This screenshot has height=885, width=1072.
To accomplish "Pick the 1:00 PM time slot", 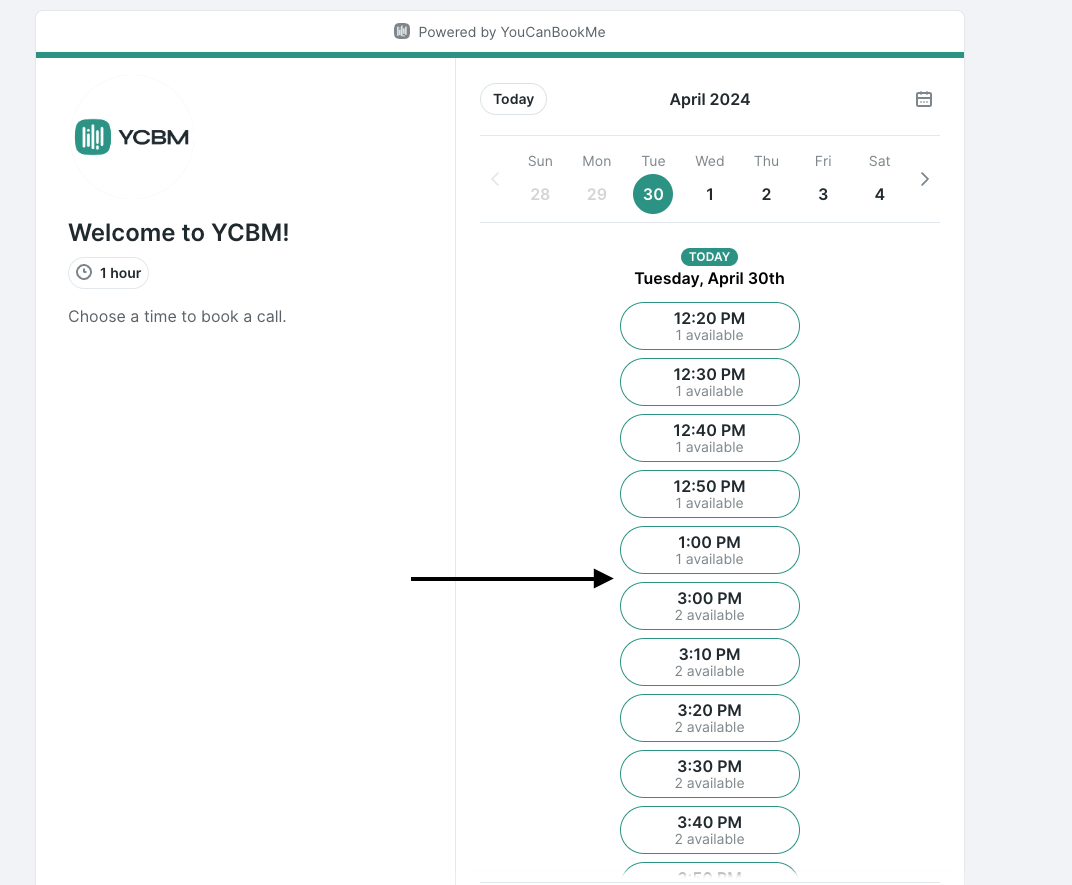I will (710, 550).
